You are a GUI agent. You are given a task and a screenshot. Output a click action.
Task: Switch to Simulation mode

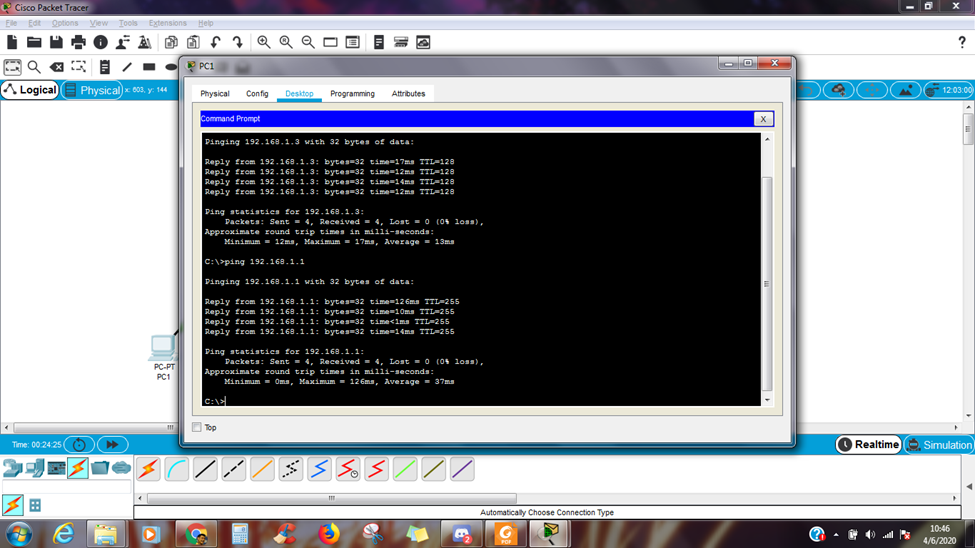(939, 445)
